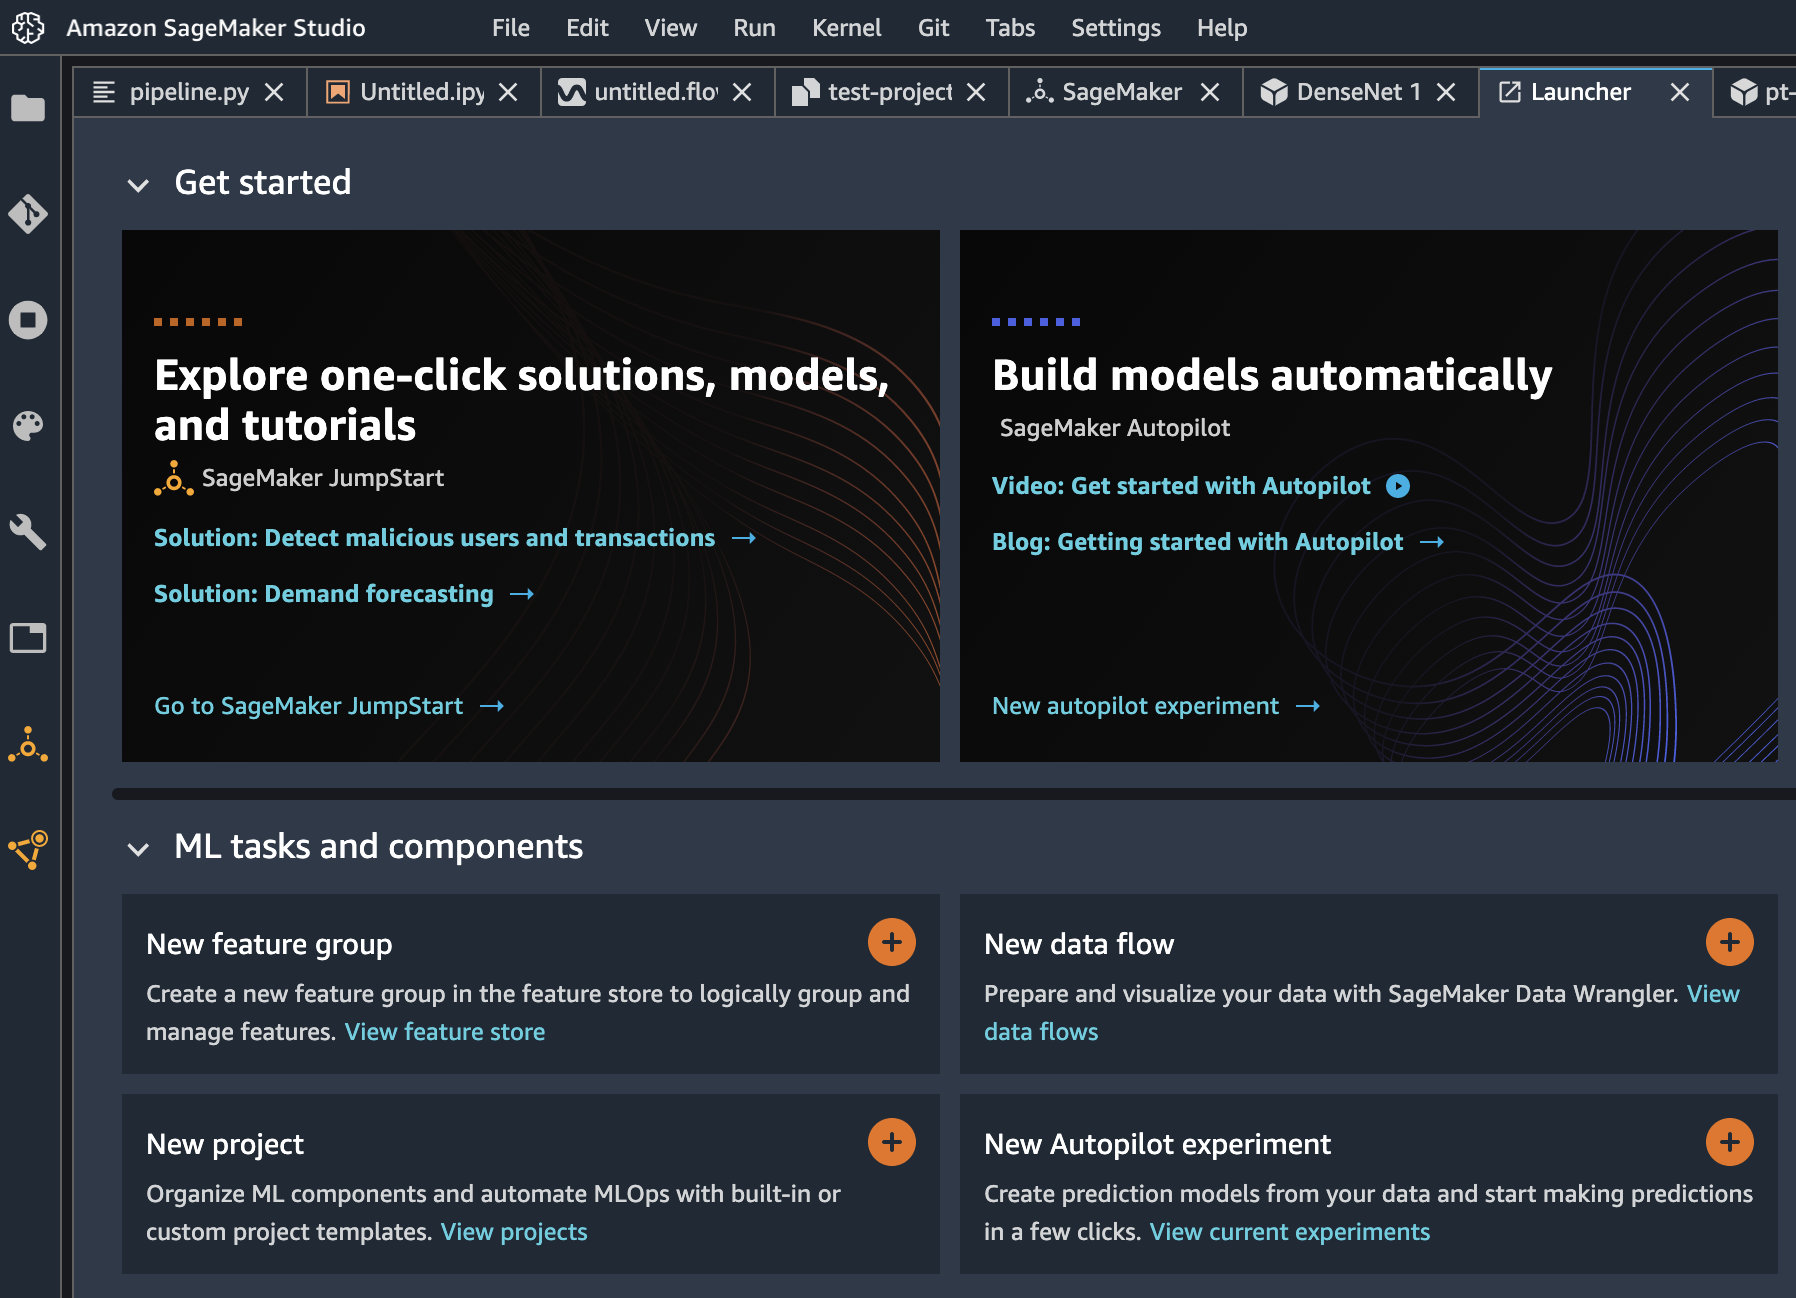Open the Settings menu
The height and width of the screenshot is (1298, 1796).
tap(1116, 28)
